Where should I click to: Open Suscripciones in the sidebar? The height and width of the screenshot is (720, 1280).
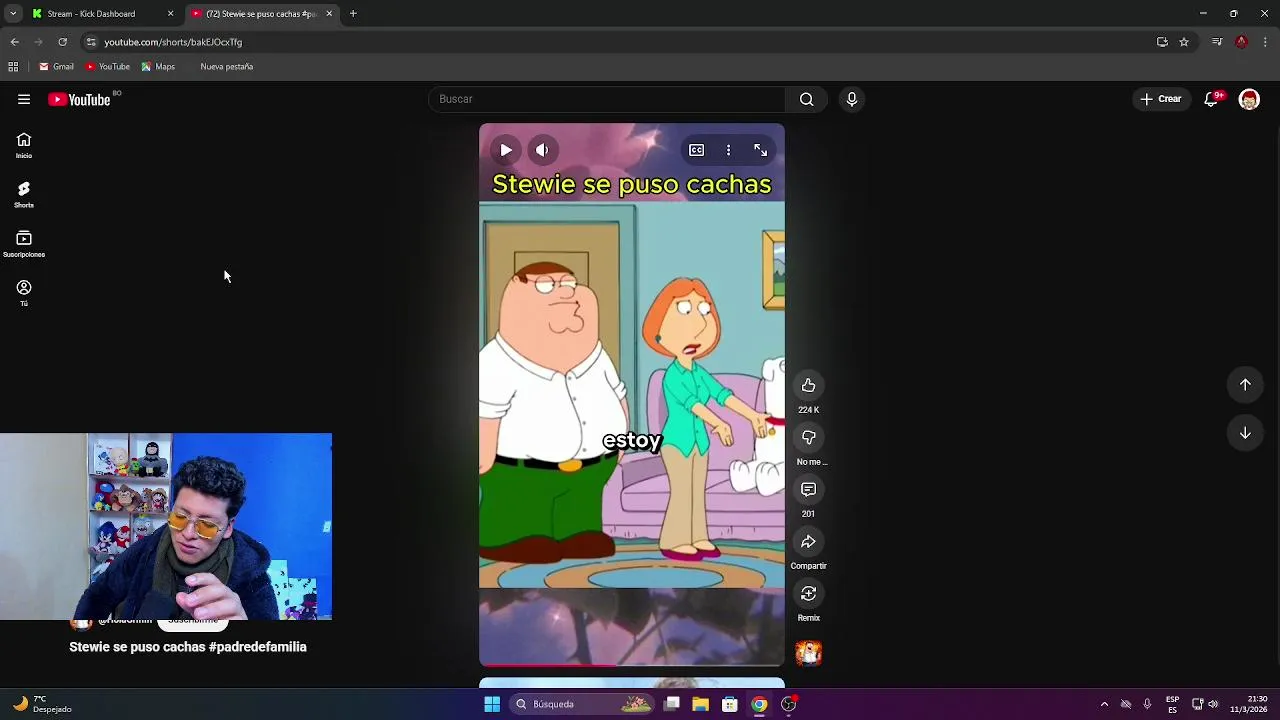click(x=24, y=244)
